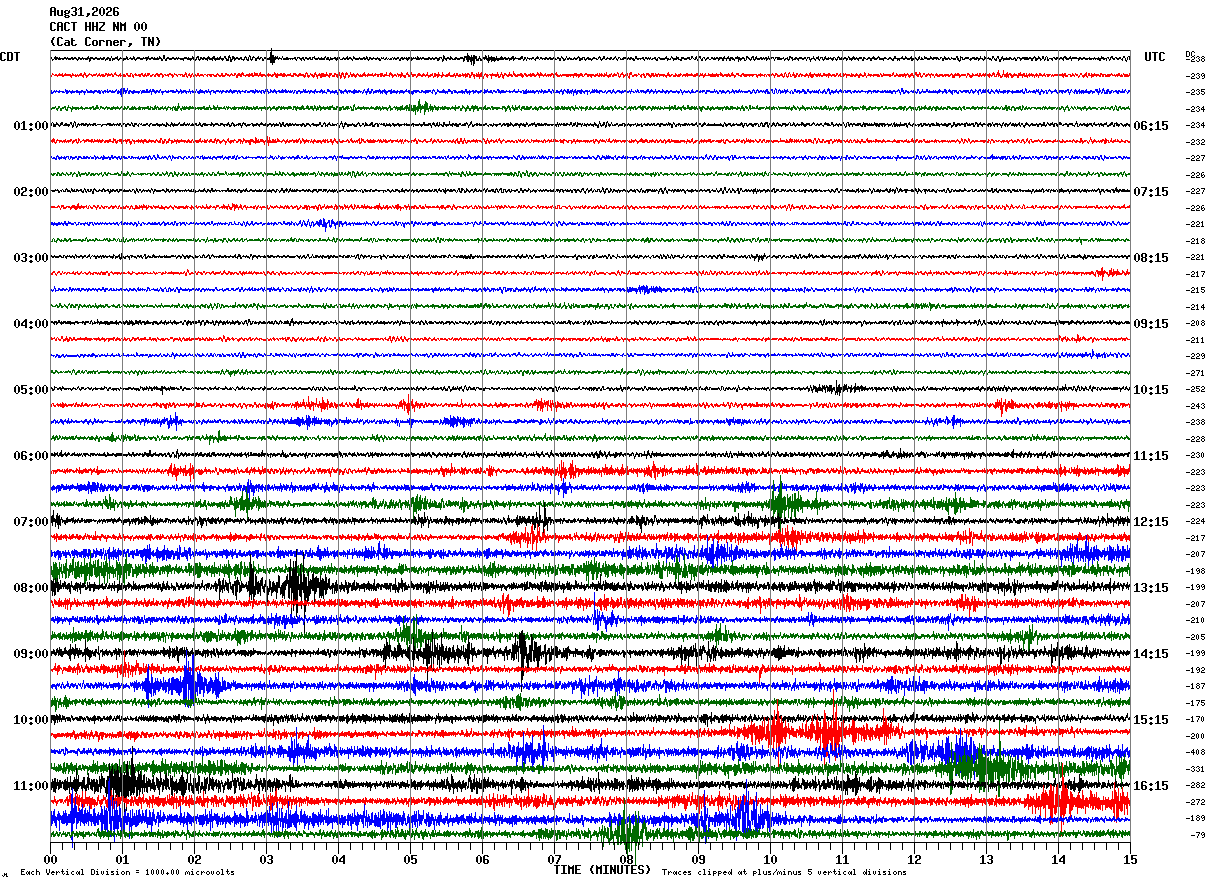Image resolution: width=1210 pixels, height=886 pixels.
Task: Select minute 15 on the time axis
Action: coord(1130,859)
